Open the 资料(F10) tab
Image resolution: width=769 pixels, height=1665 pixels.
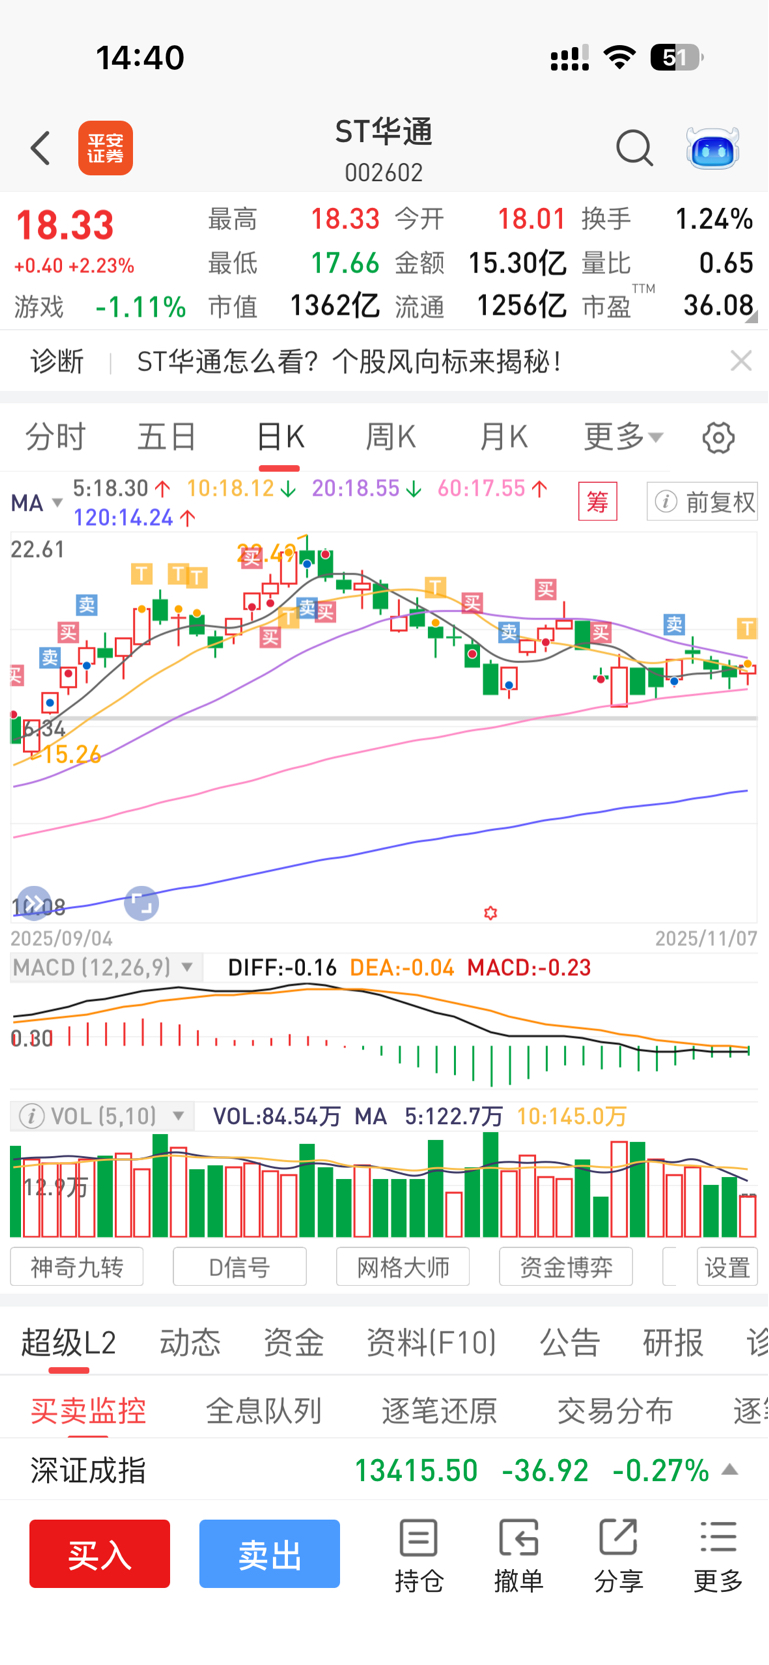point(431,1342)
